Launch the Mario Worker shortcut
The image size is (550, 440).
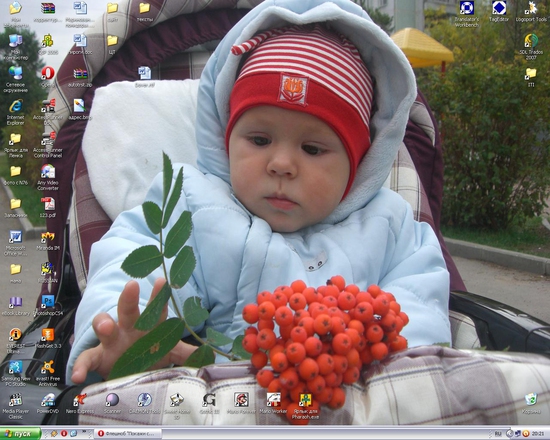tap(273, 400)
